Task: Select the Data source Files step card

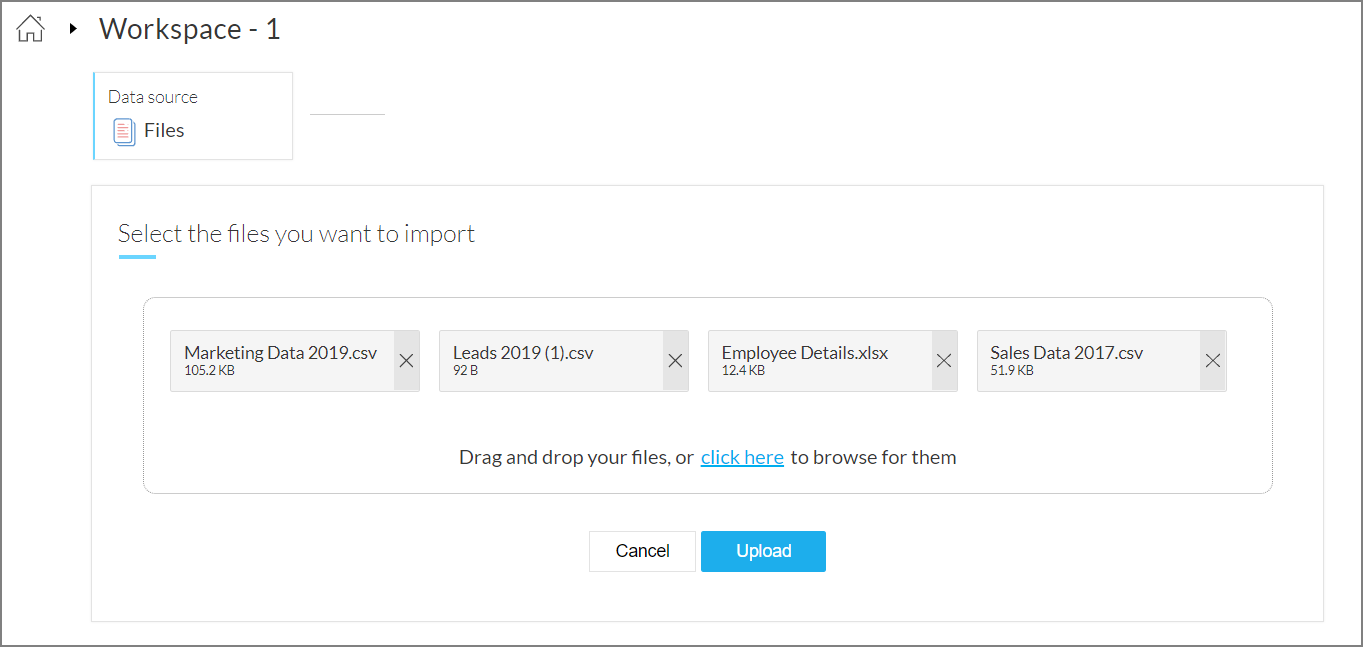Action: [x=193, y=116]
